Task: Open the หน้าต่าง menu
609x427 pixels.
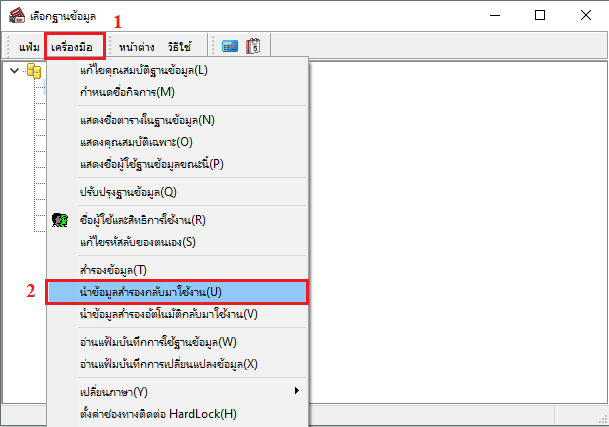Action: tap(136, 46)
